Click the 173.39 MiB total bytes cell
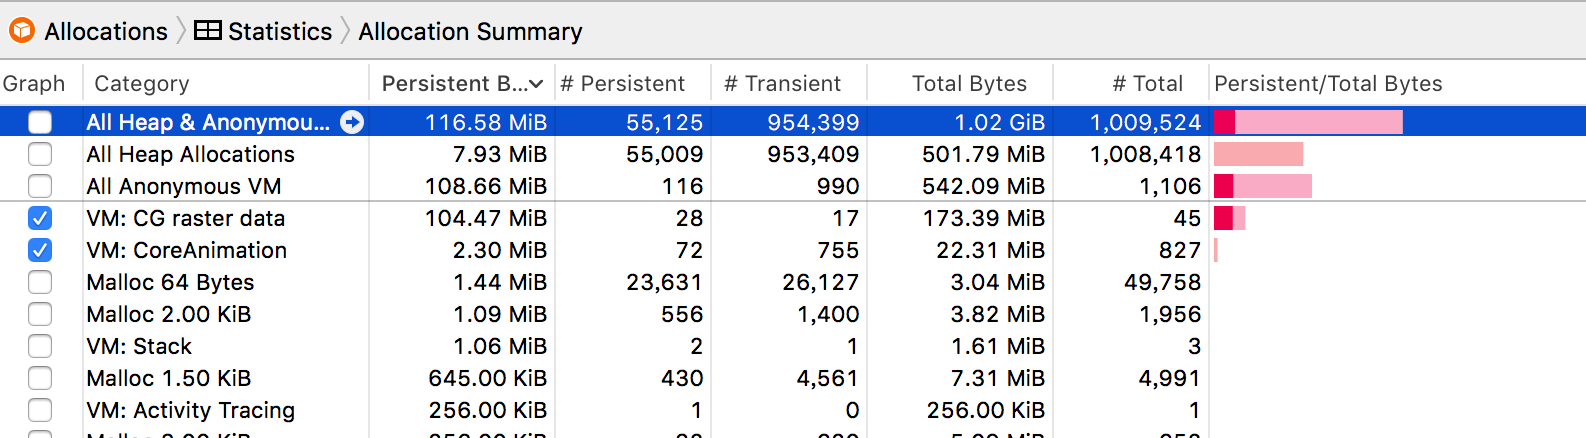 (x=984, y=218)
